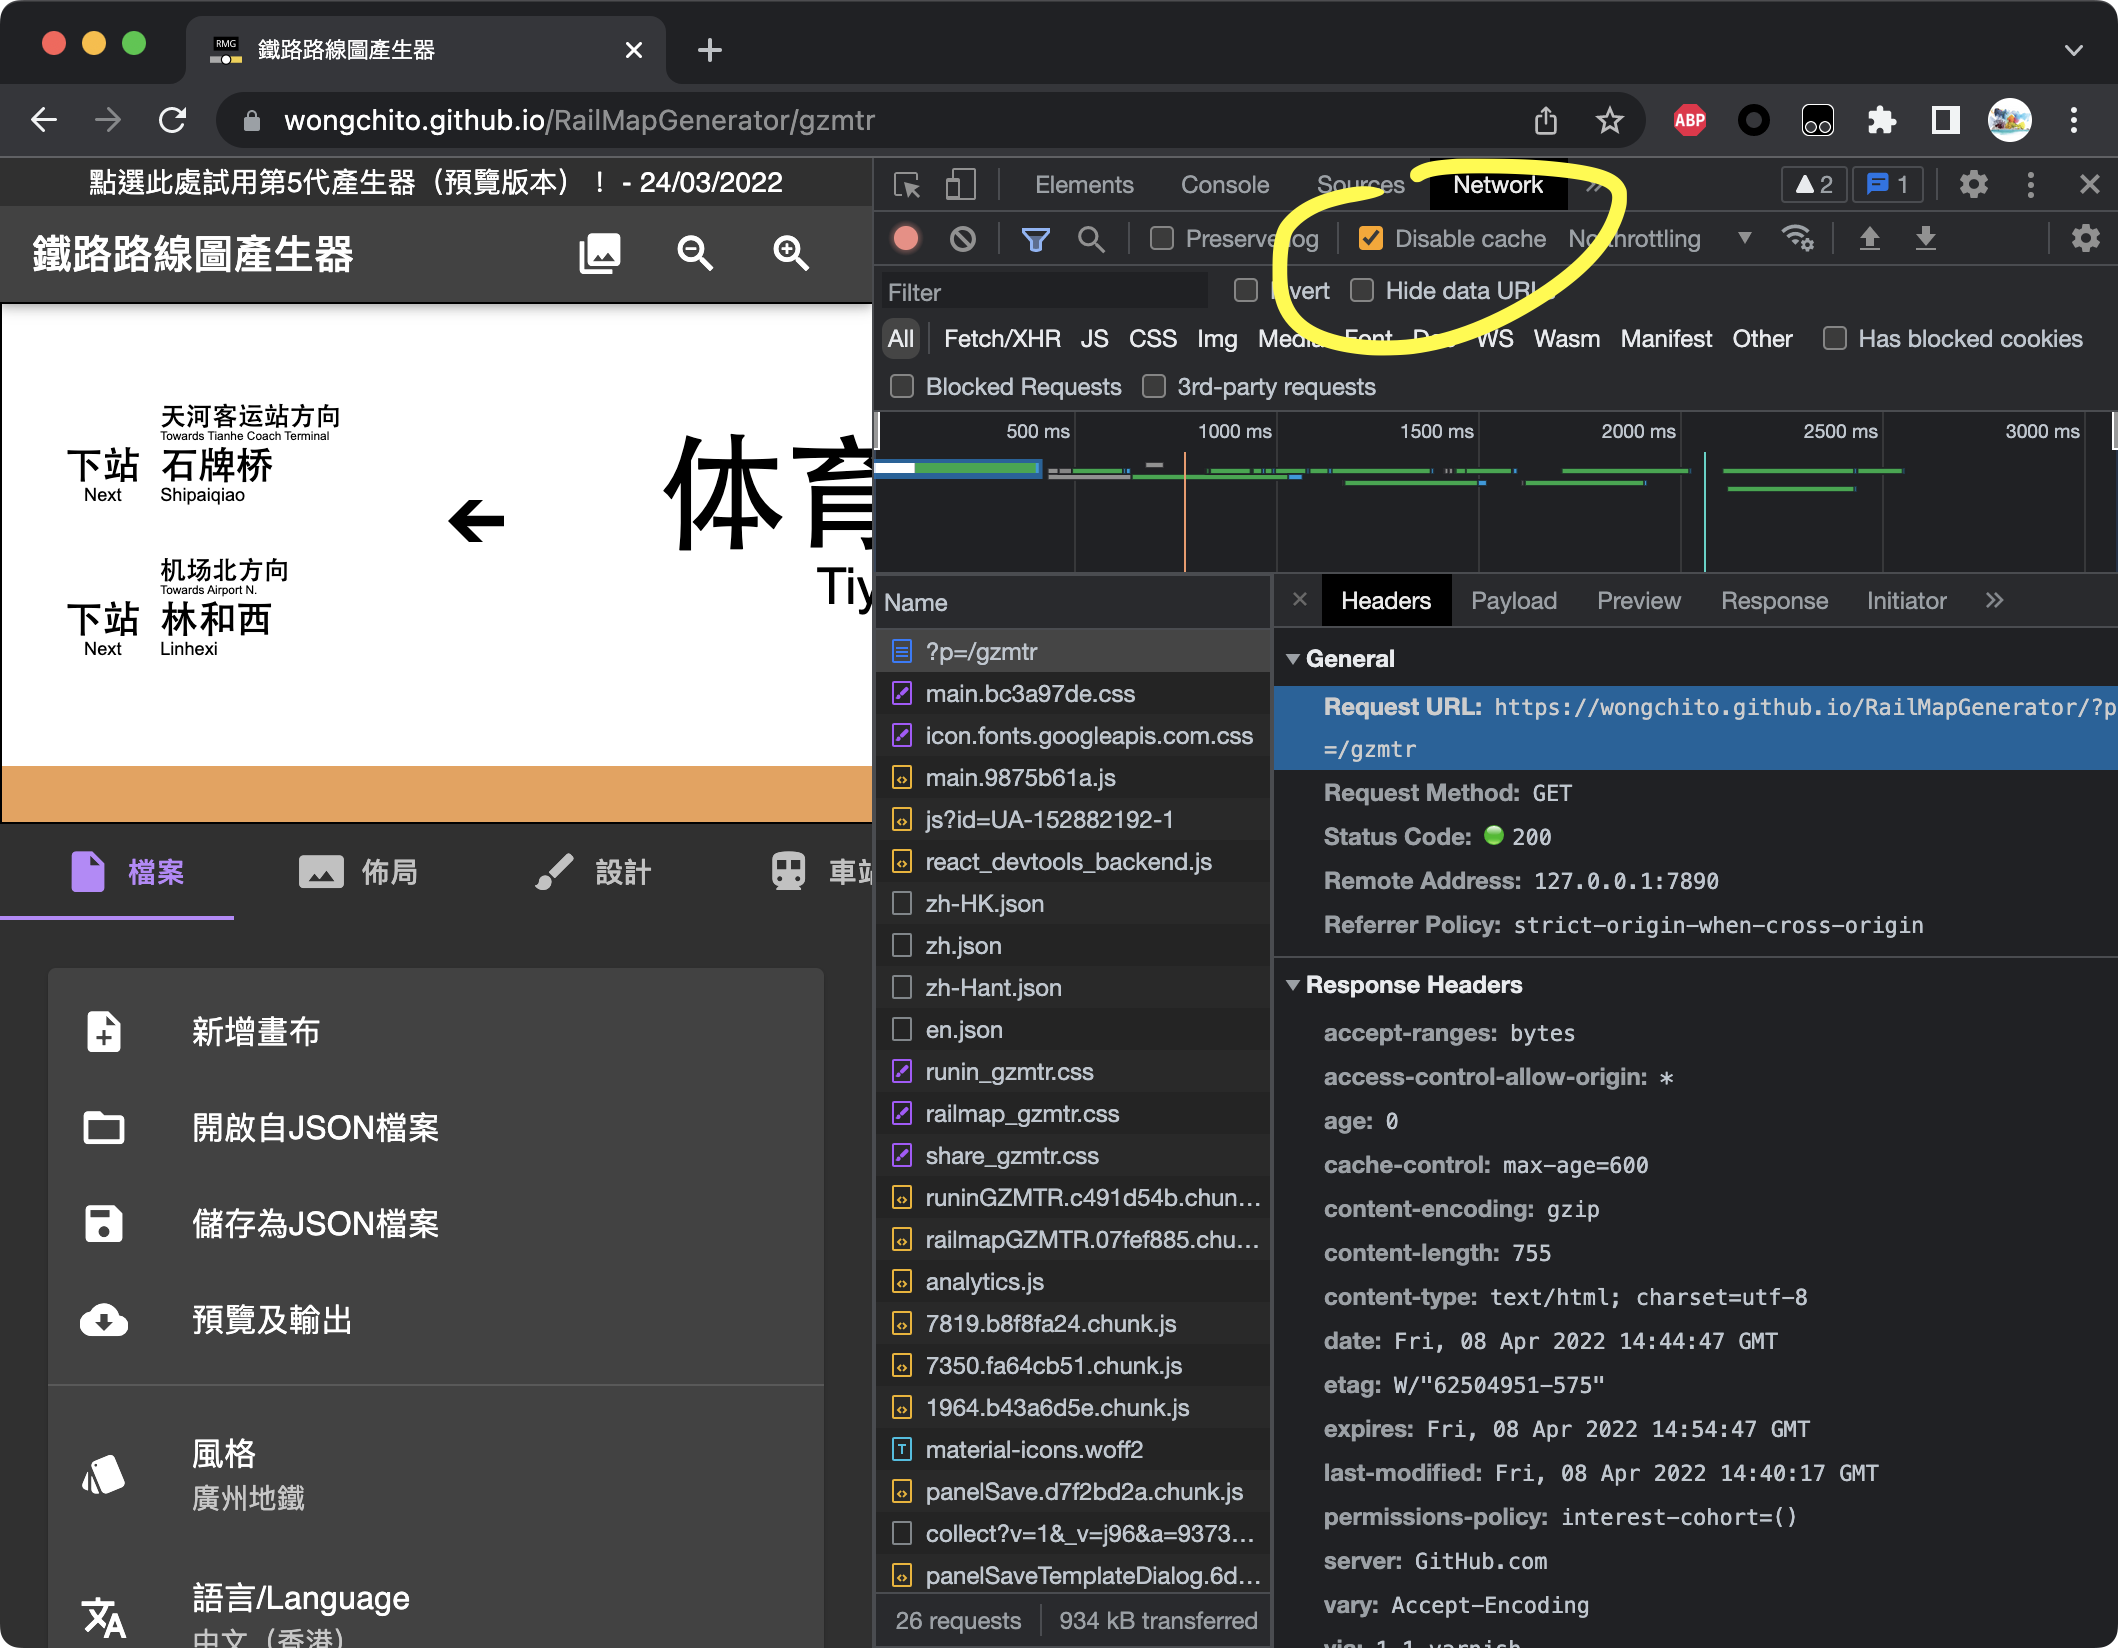The image size is (2118, 1648).
Task: Check Has blocked cookies filter
Action: point(1834,339)
